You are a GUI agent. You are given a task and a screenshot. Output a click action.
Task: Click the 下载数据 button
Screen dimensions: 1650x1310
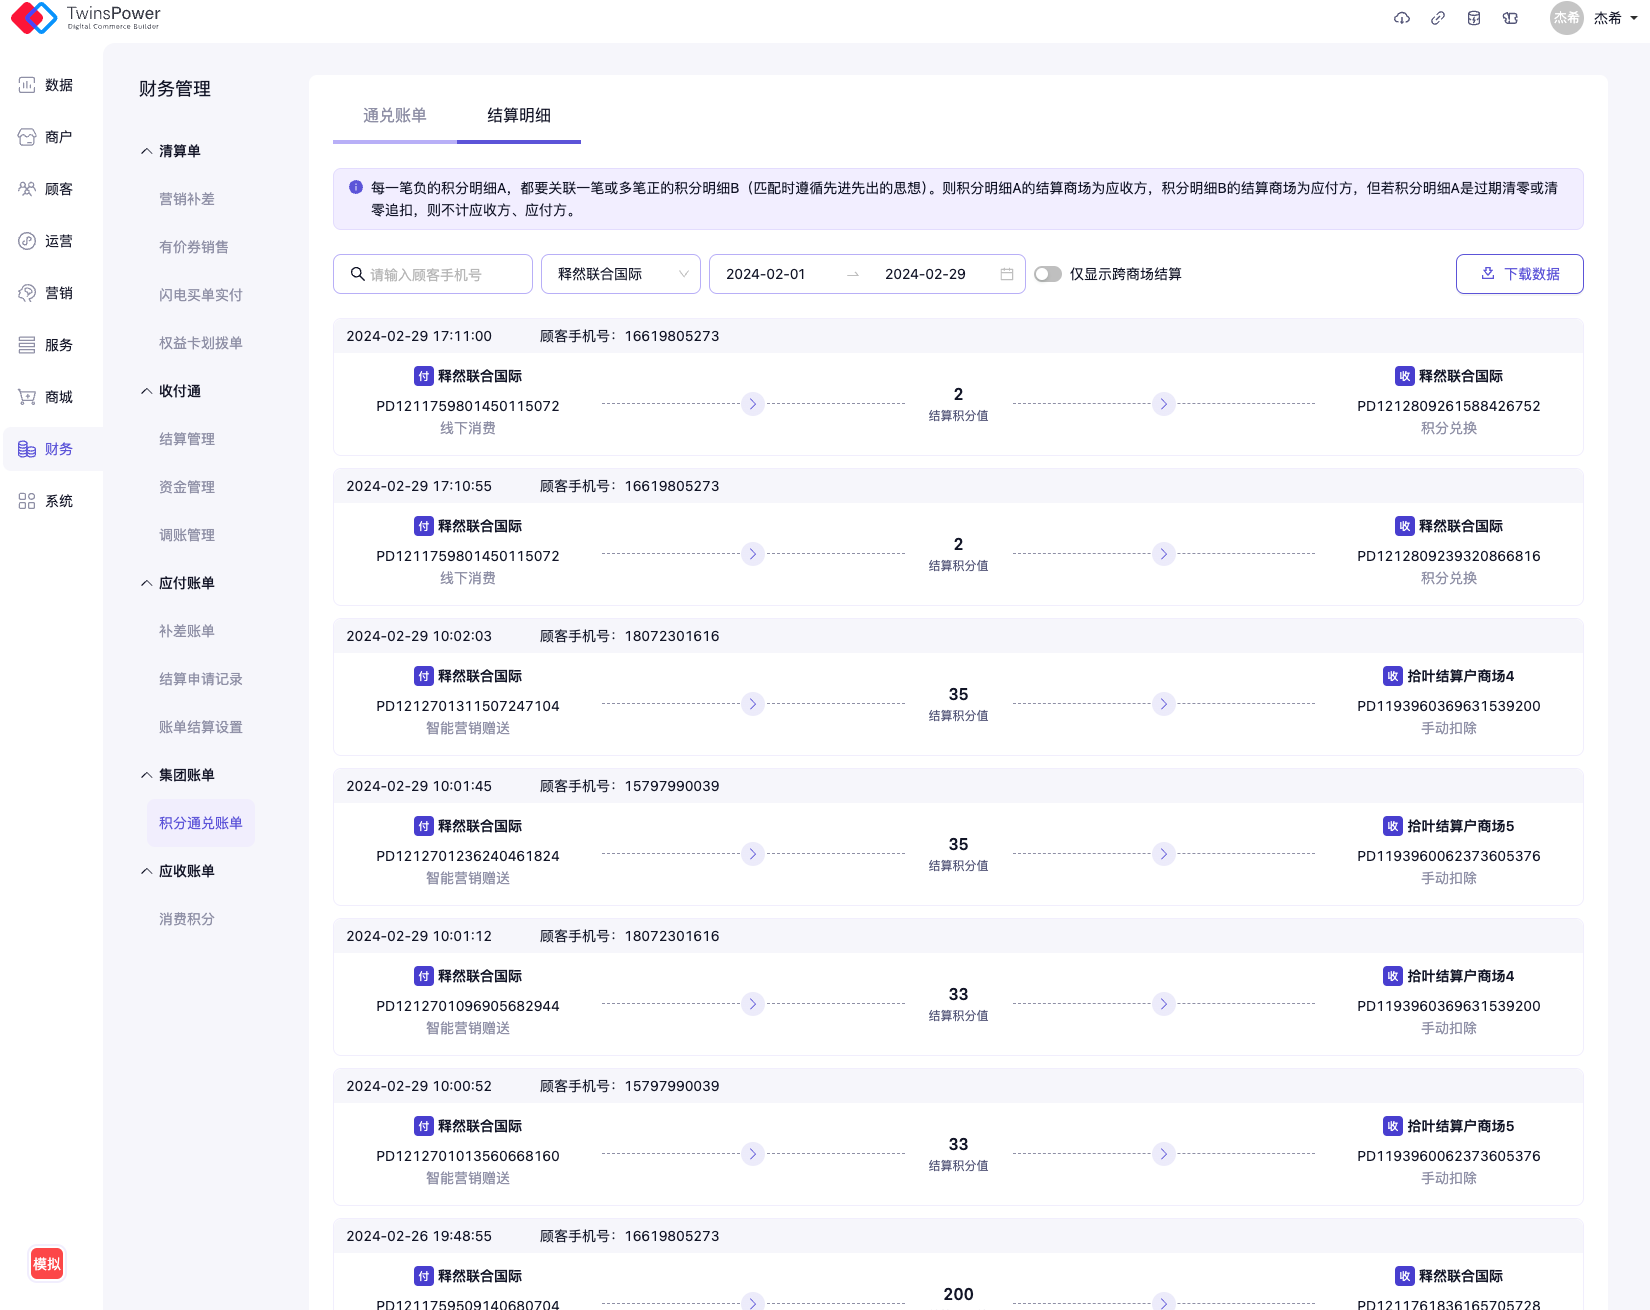[1519, 274]
